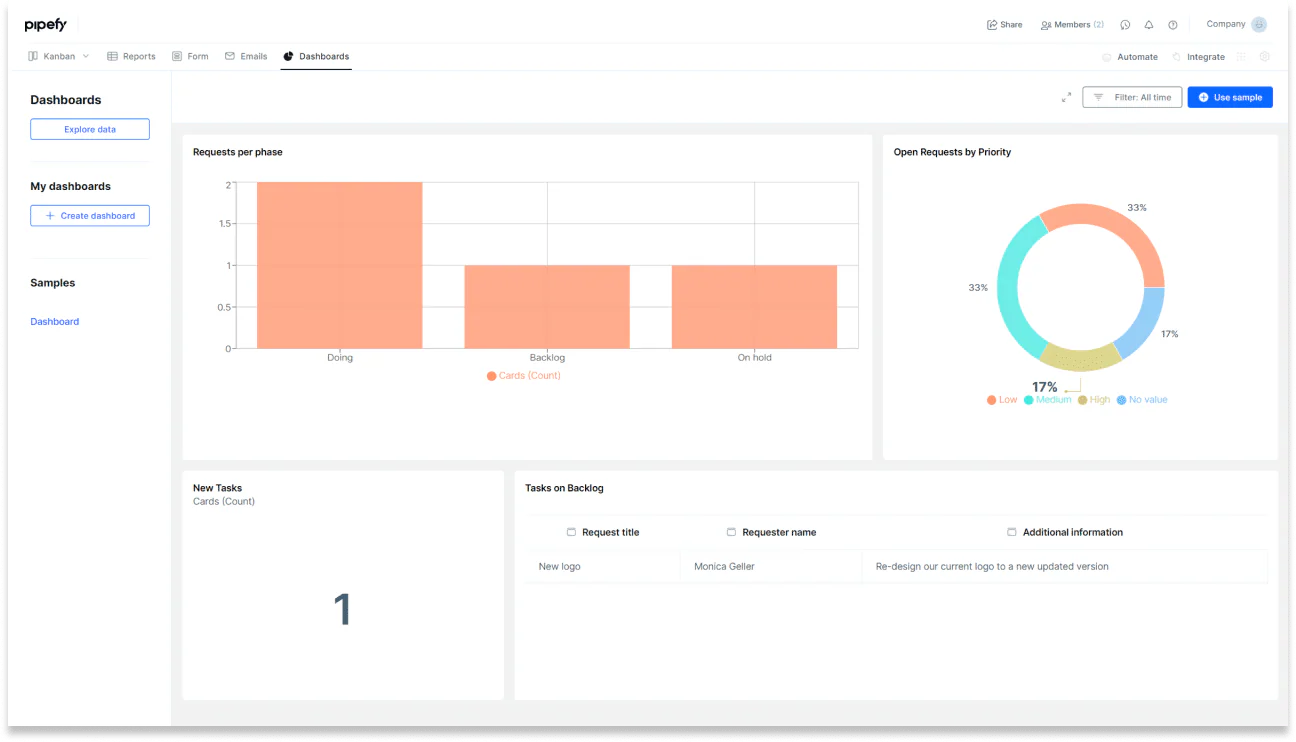Image resolution: width=1296 pixels, height=742 pixels.
Task: Click the Share button
Action: pos(1005,25)
